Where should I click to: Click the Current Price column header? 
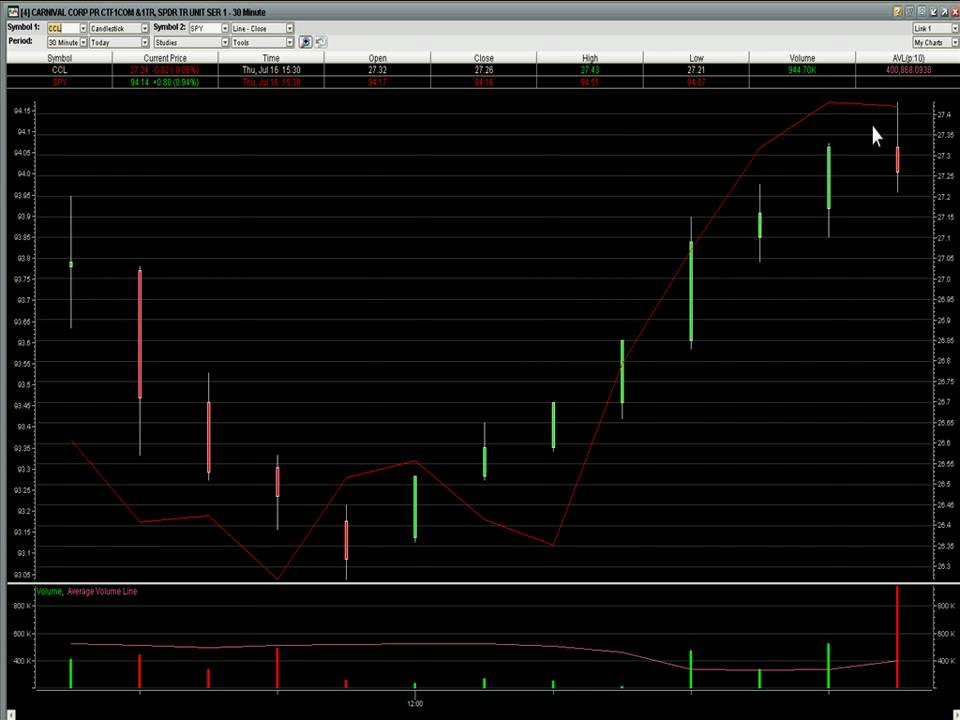(x=165, y=58)
